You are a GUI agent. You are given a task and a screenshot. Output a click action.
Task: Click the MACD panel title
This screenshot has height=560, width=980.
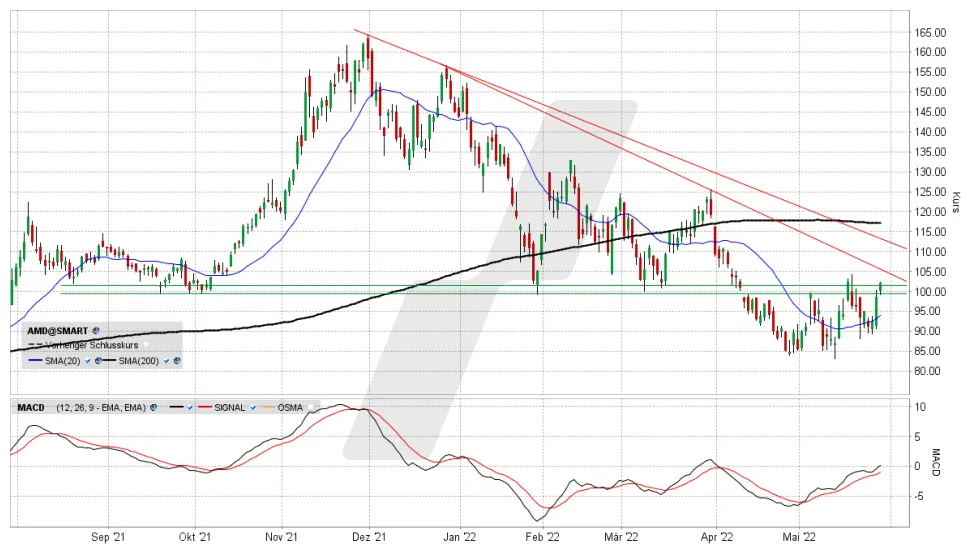click(30, 408)
